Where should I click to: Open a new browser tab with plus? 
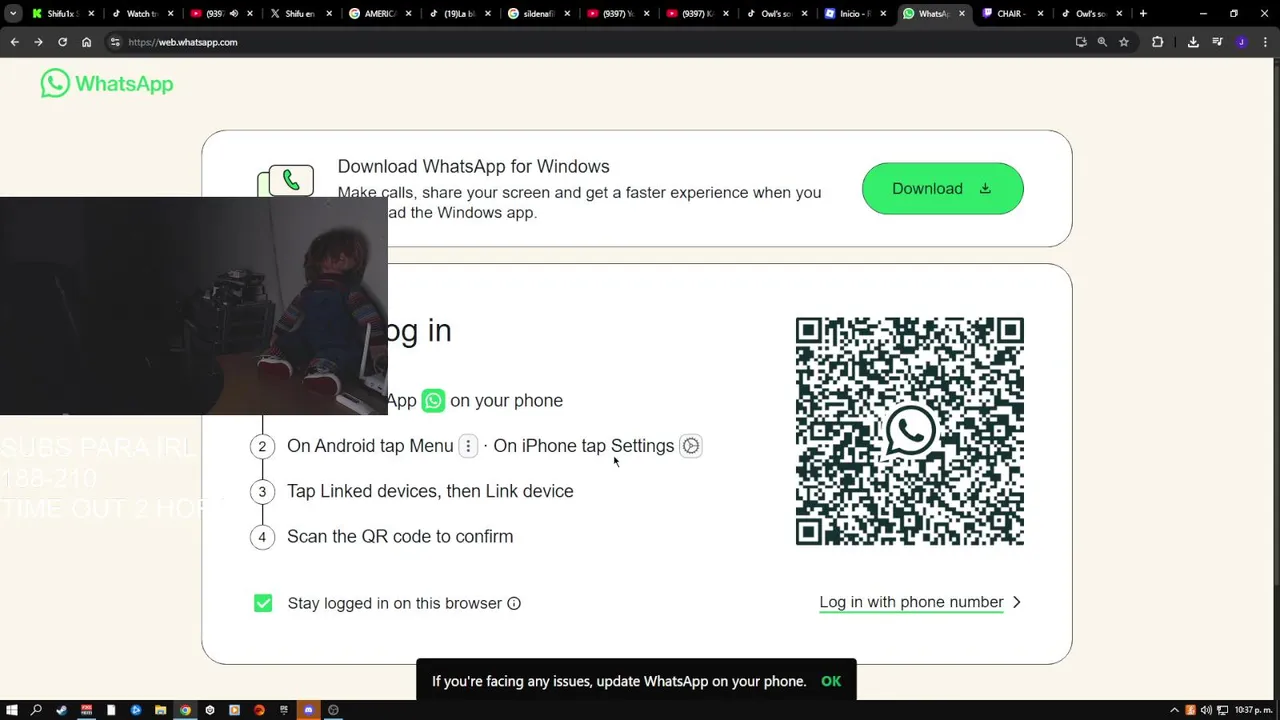pos(1143,14)
